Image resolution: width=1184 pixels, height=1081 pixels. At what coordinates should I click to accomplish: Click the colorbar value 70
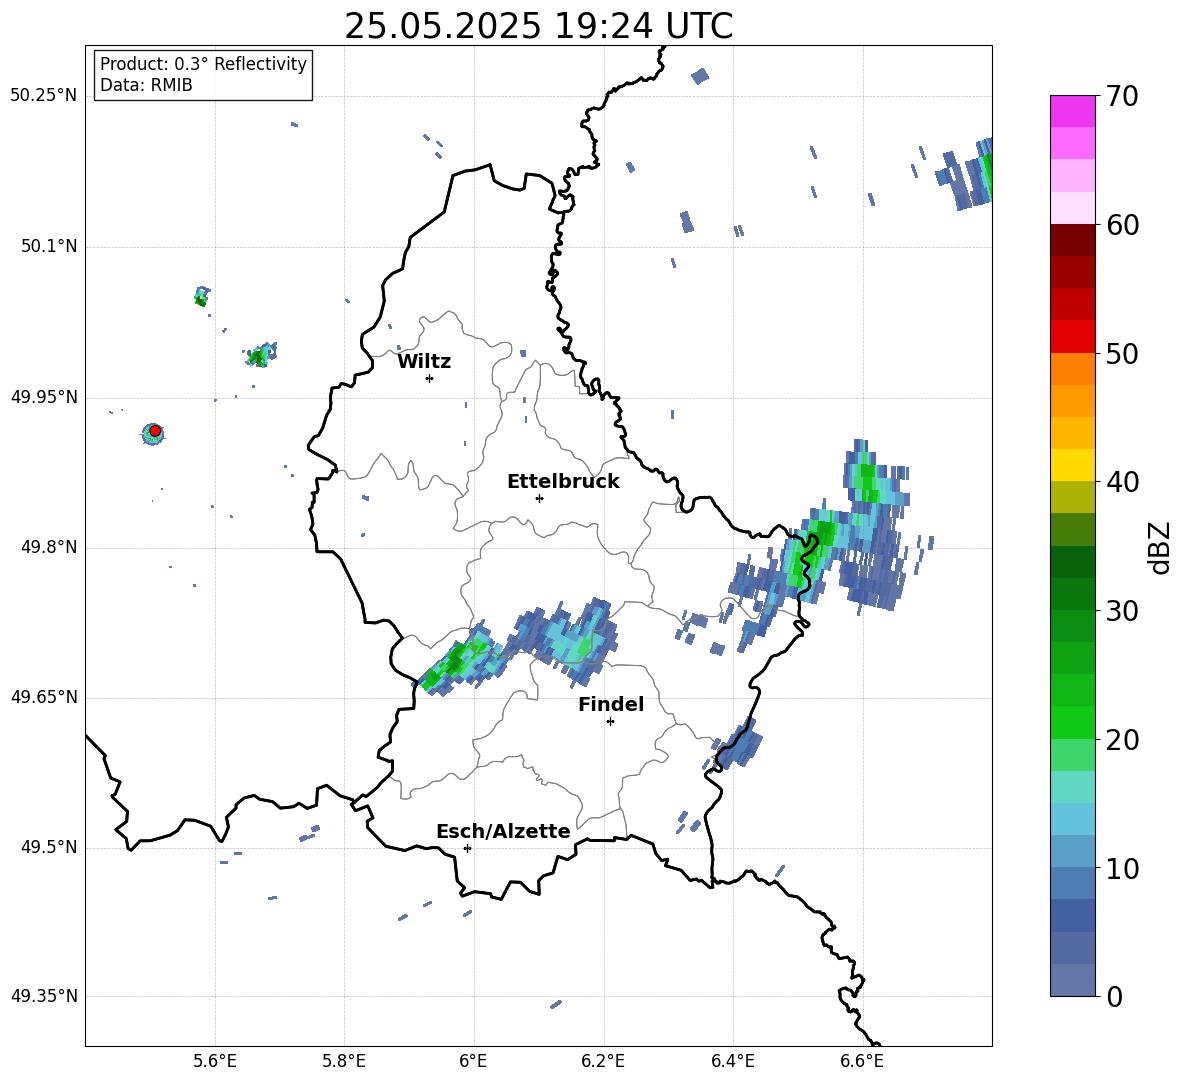(x=1122, y=96)
